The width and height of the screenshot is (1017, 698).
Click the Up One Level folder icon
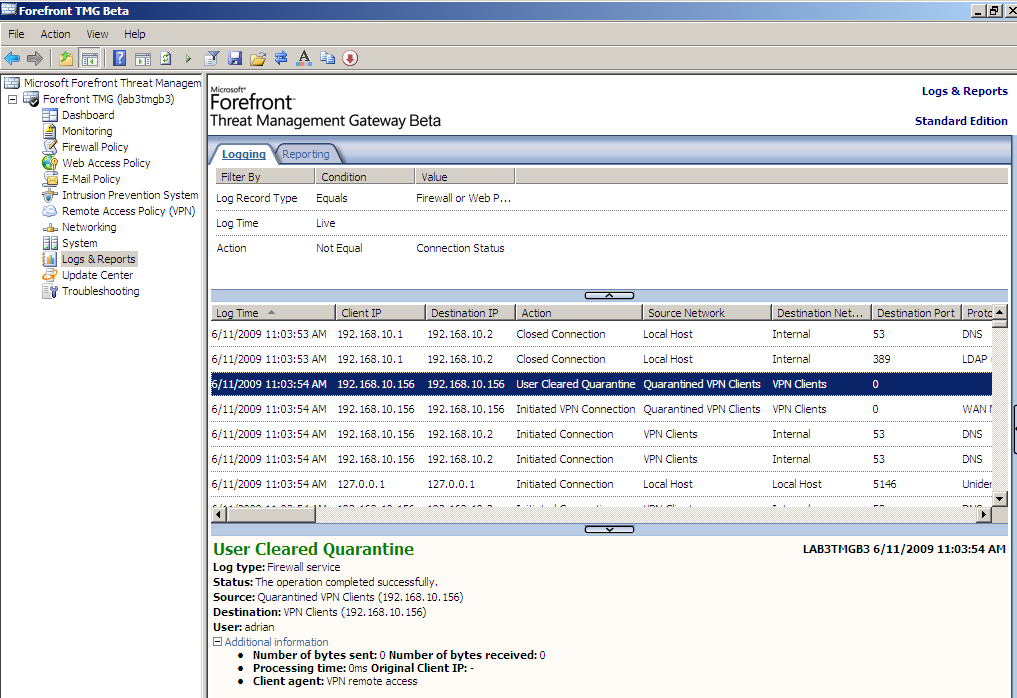[66, 58]
